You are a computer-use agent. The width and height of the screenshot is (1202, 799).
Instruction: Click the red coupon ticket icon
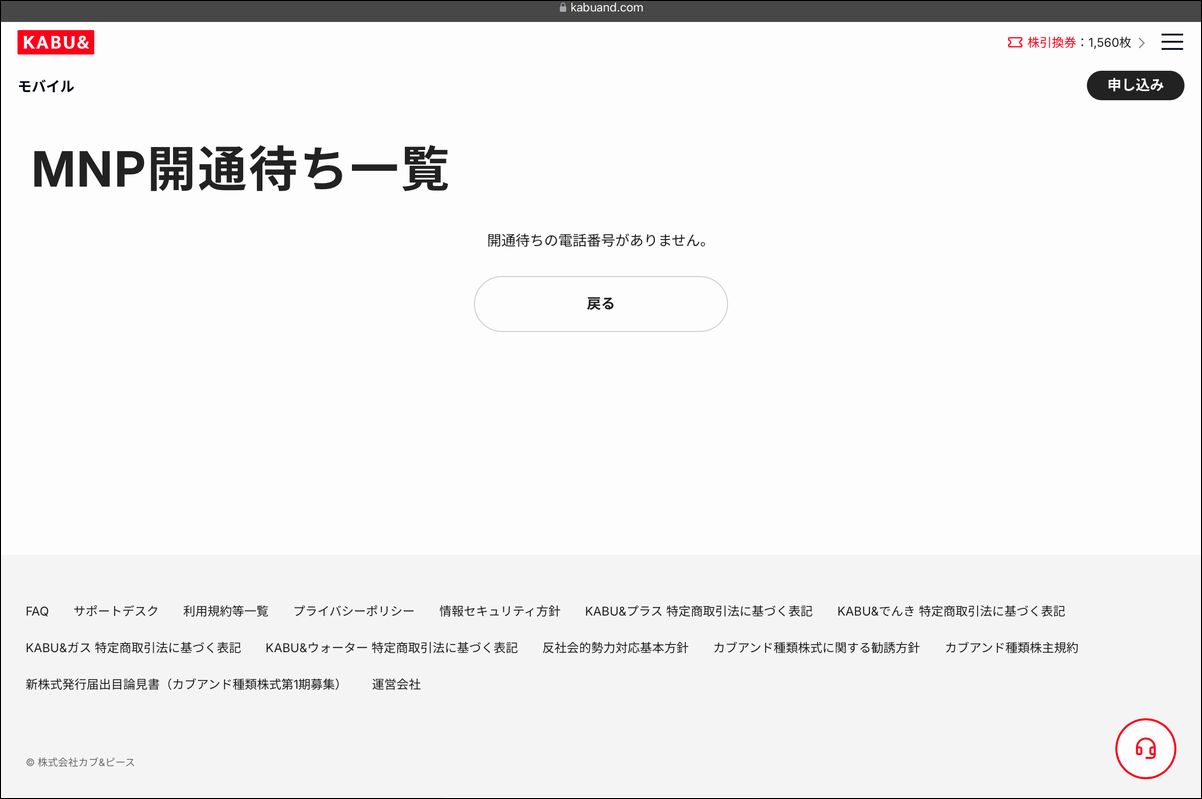1015,42
